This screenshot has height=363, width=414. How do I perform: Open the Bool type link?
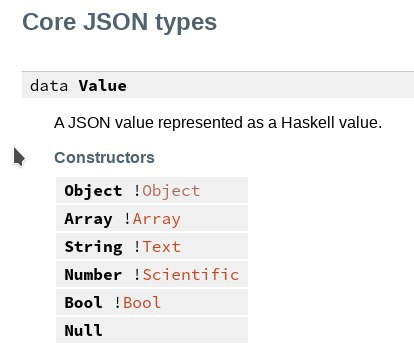pyautogui.click(x=142, y=303)
